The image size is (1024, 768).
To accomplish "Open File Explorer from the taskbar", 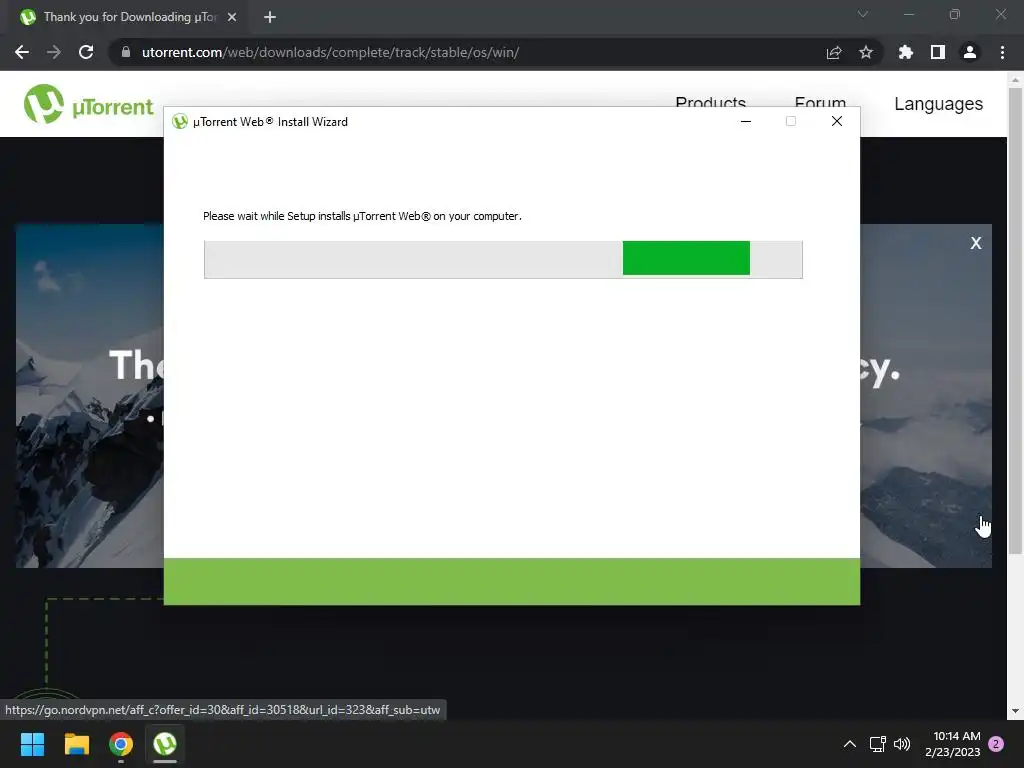I will [x=76, y=744].
